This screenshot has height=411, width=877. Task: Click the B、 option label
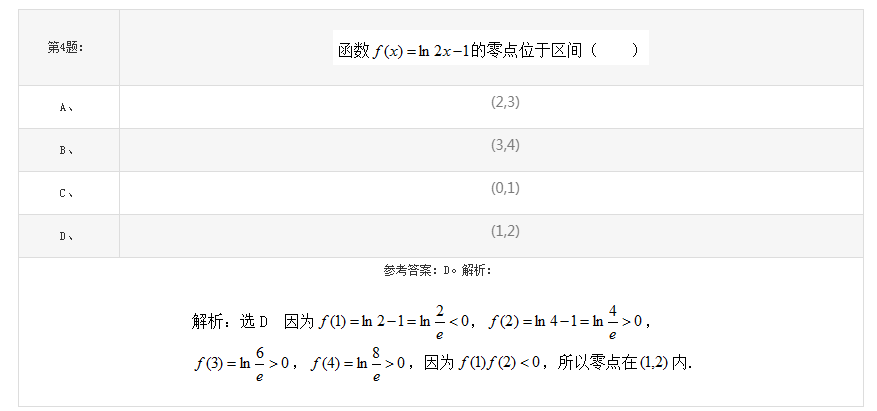click(x=66, y=150)
